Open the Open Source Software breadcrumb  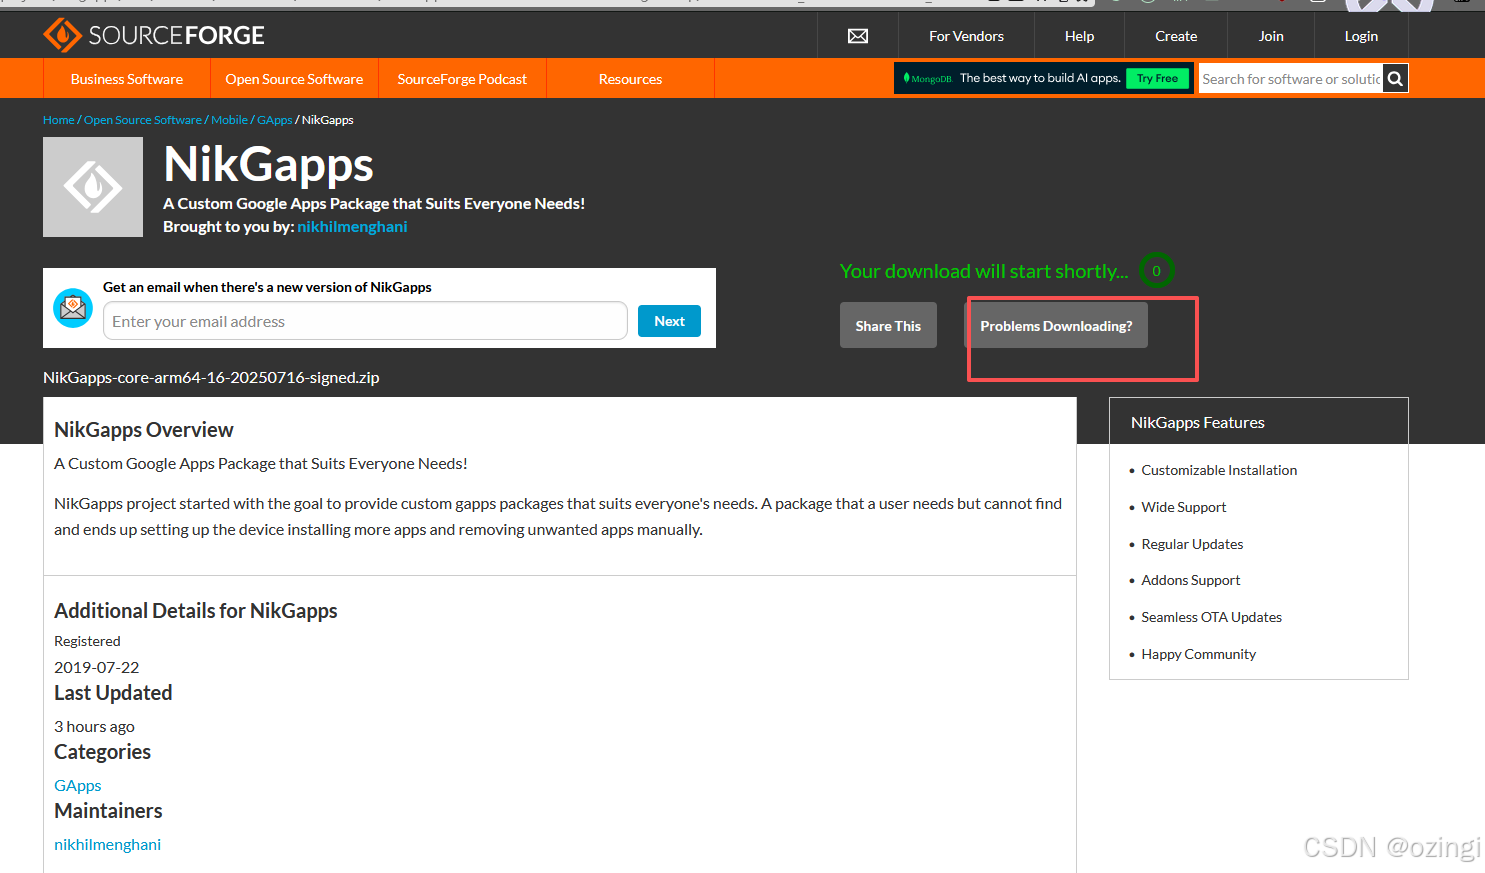[143, 120]
